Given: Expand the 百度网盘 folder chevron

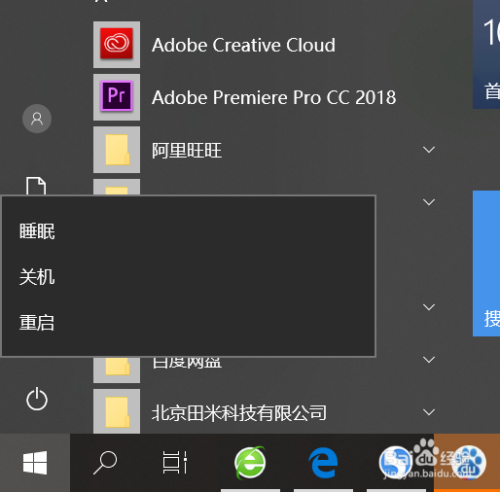Looking at the screenshot, I should [429, 360].
